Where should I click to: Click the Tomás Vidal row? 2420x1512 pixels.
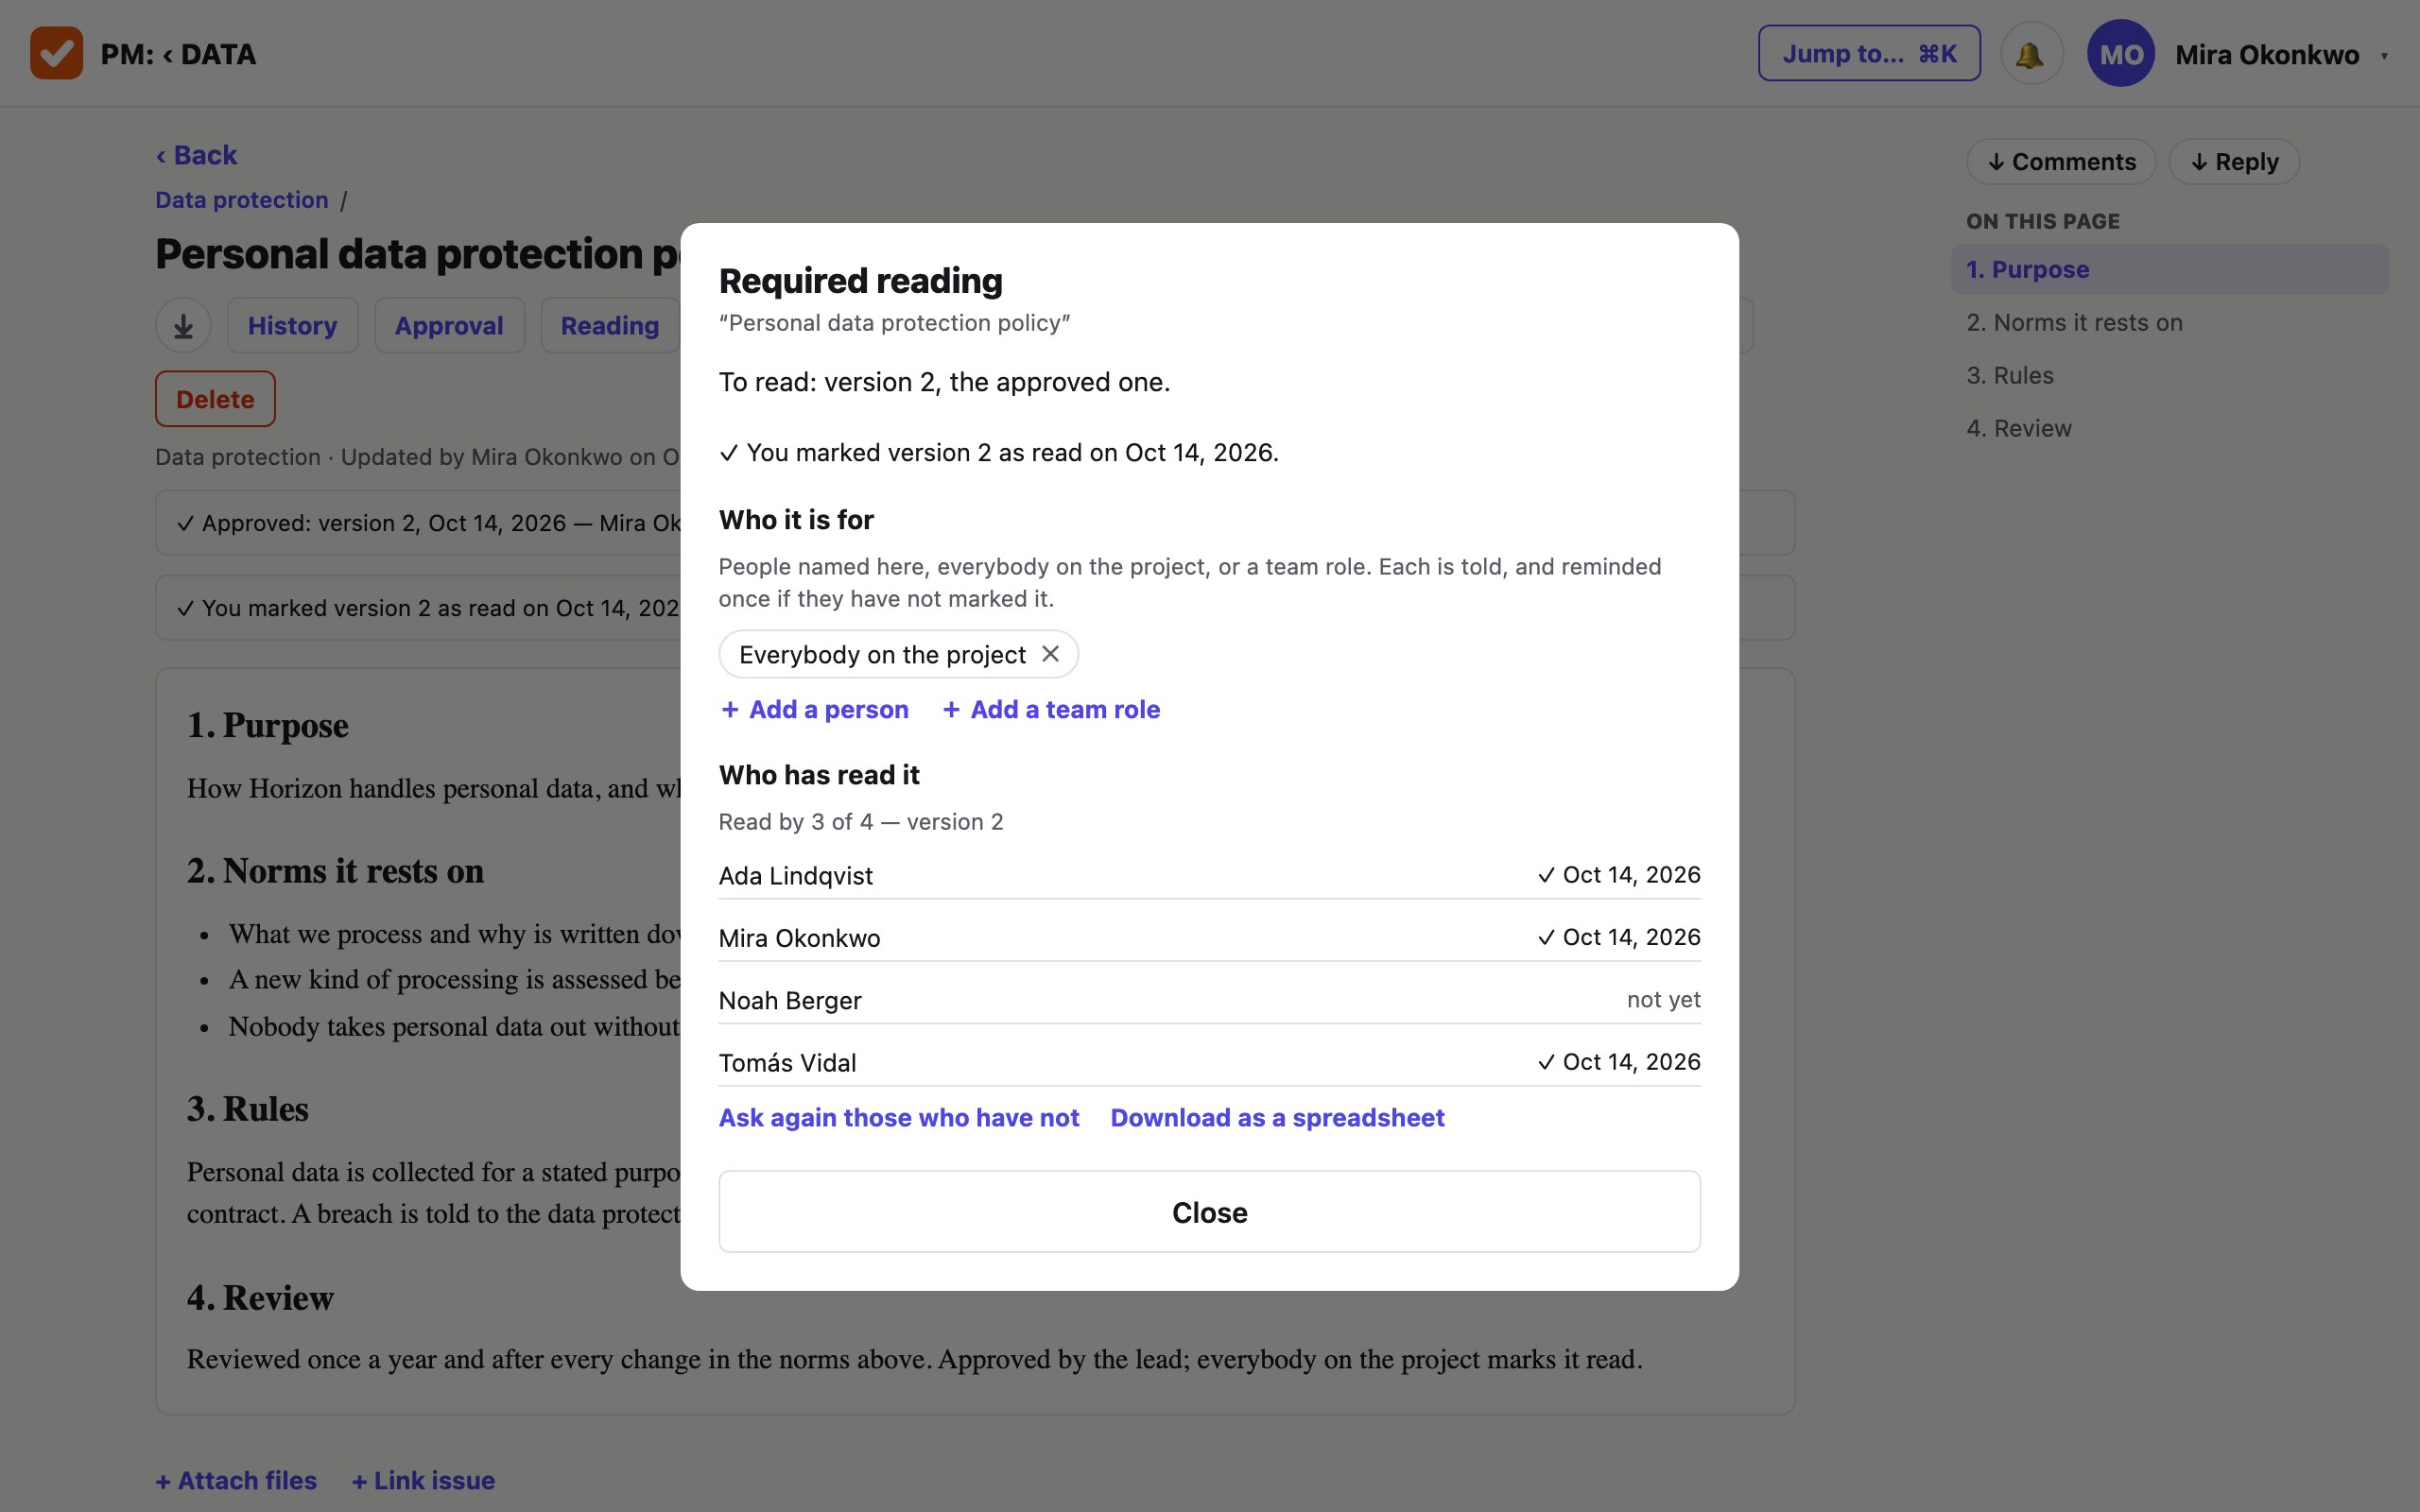pos(1209,1062)
